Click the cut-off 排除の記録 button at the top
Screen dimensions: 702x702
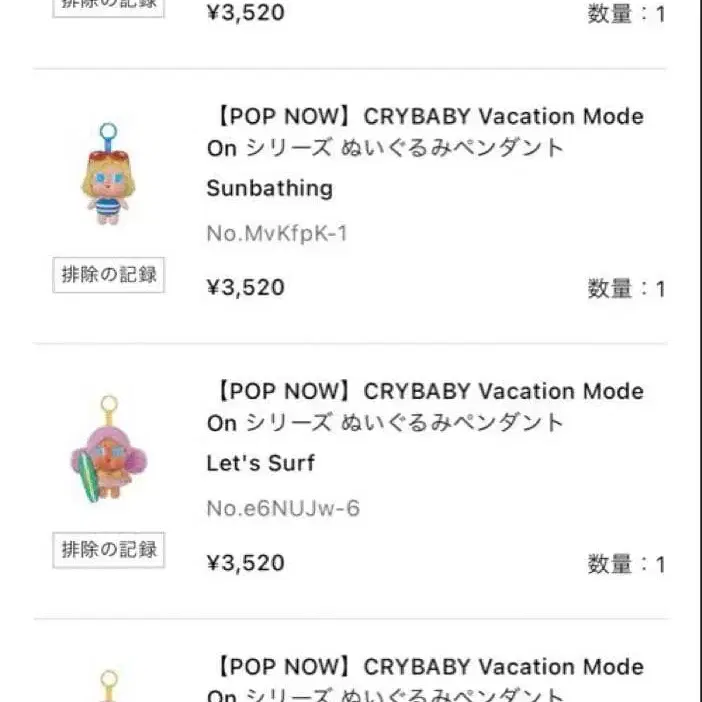click(108, 6)
